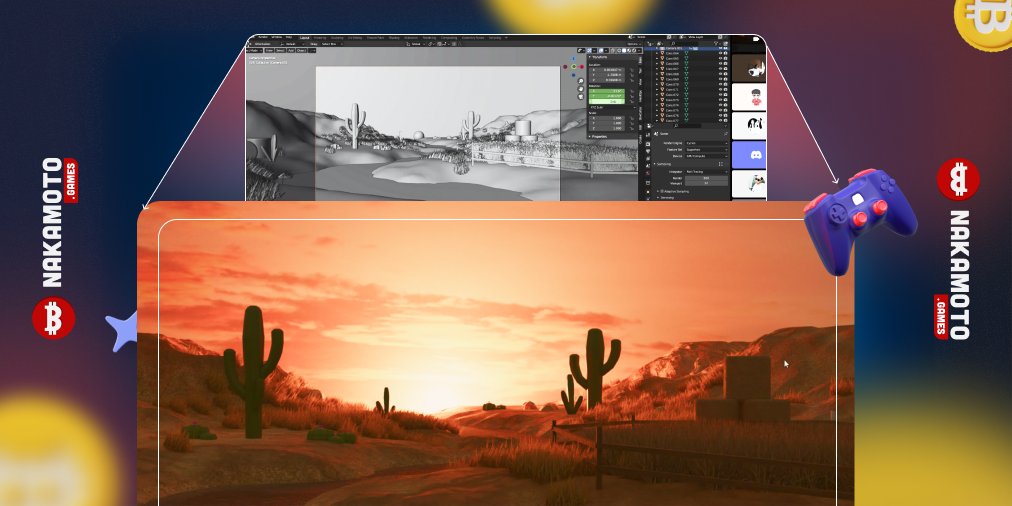1012x506 pixels.
Task: Toggle camera view icon in Blender viewport
Action: [x=581, y=96]
